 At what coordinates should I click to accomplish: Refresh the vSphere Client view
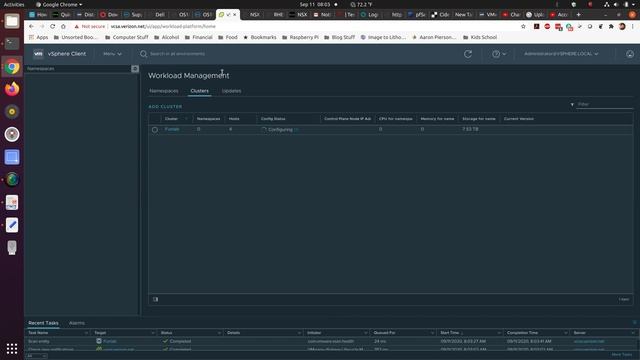[x=468, y=54]
